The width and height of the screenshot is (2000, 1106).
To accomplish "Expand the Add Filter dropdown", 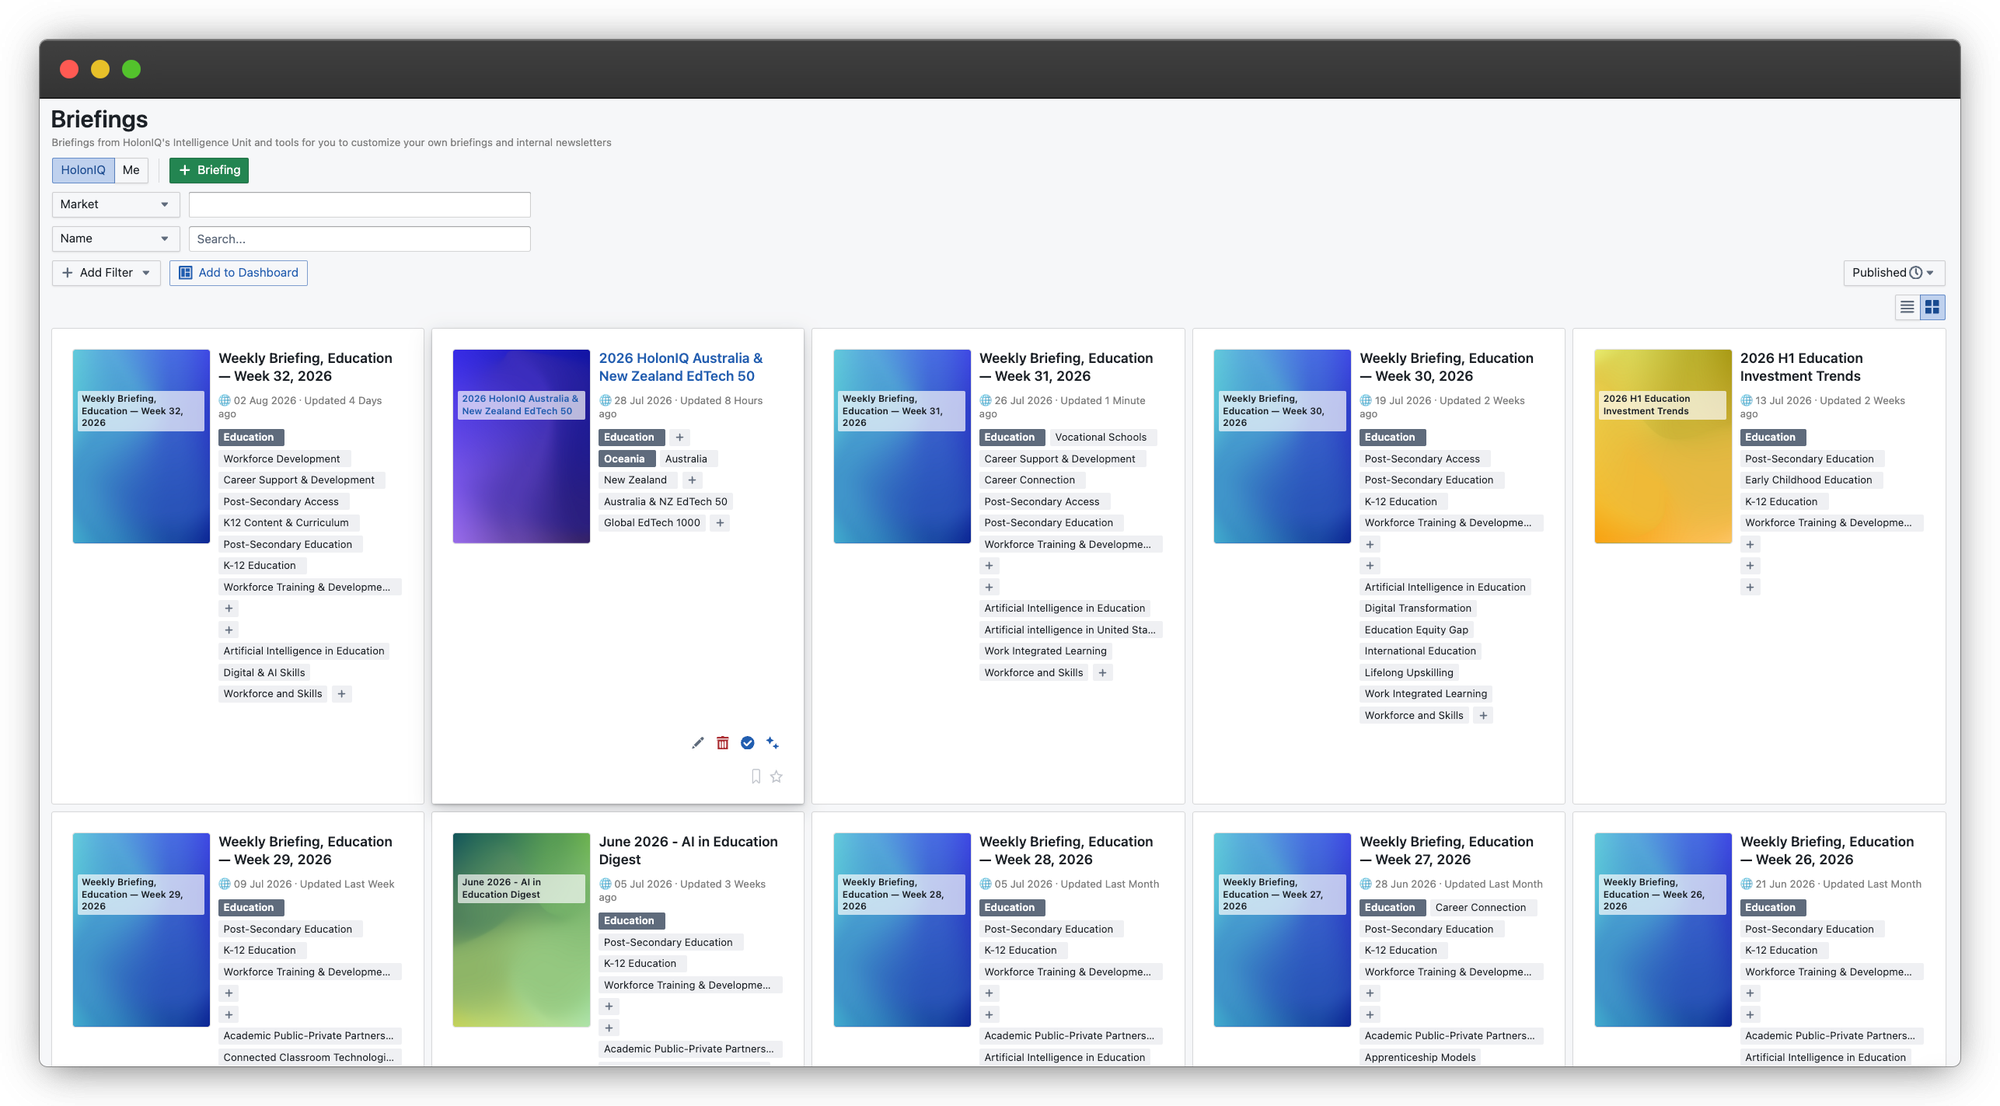I will [x=106, y=273].
